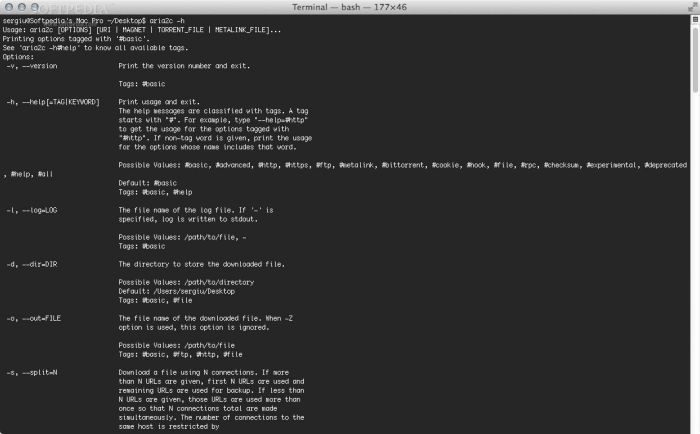Click the '-h, --help[=TAG|KEYWORD]' option
The image size is (700, 434).
(53, 102)
